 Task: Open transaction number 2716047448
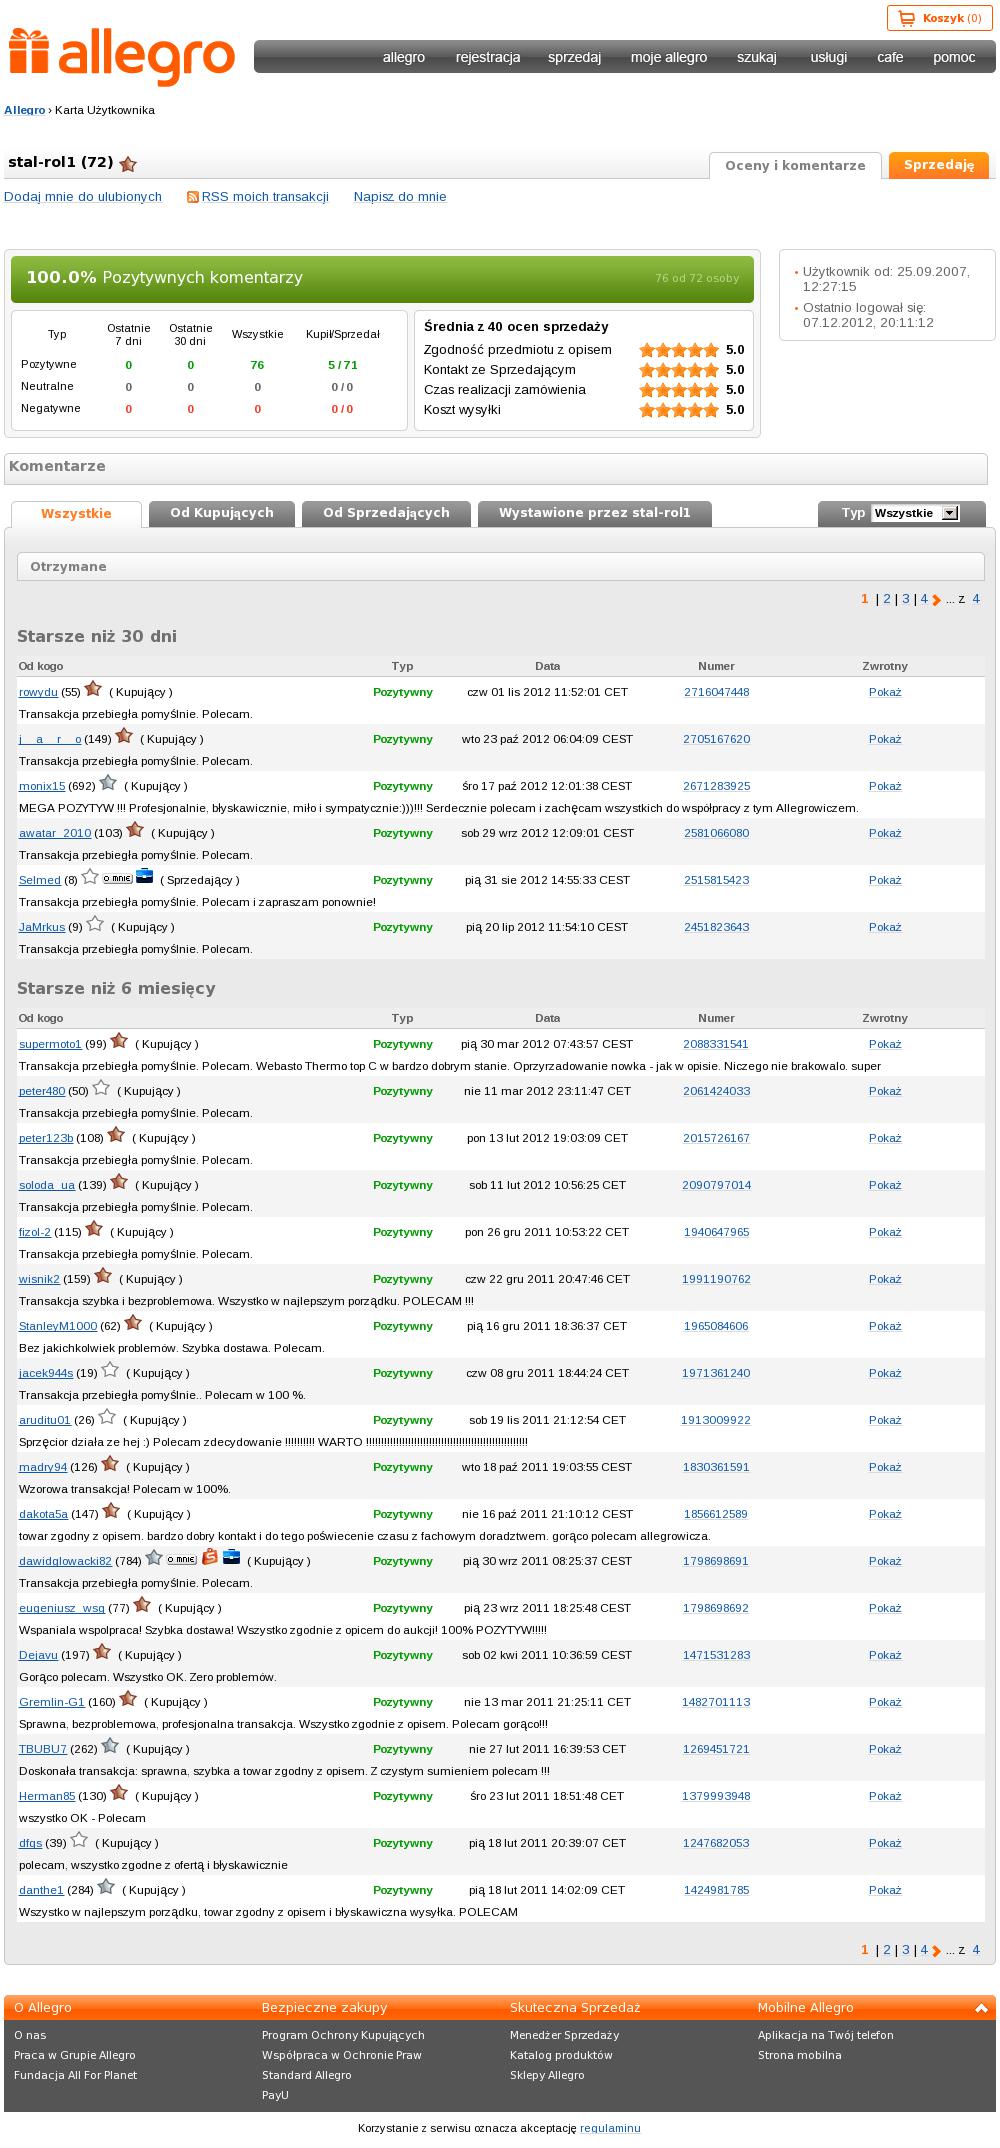click(717, 692)
